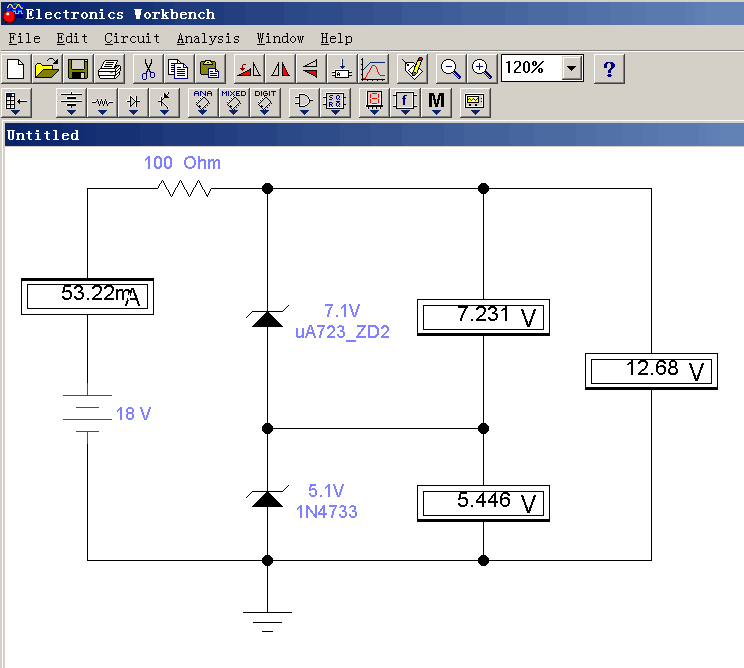Expand the Diodes parts bin
744x668 pixels.
coord(134,102)
